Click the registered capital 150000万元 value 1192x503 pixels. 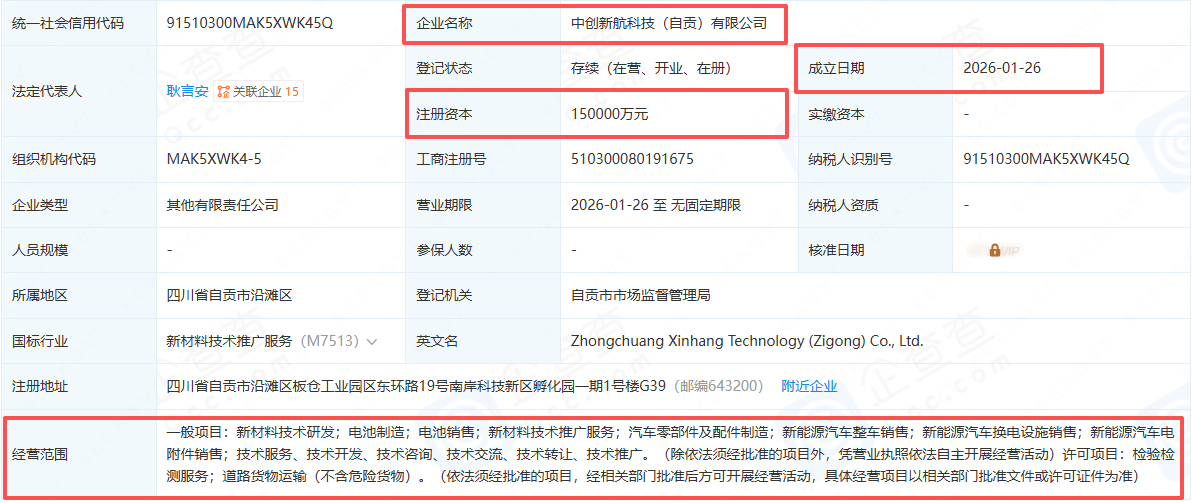[609, 114]
